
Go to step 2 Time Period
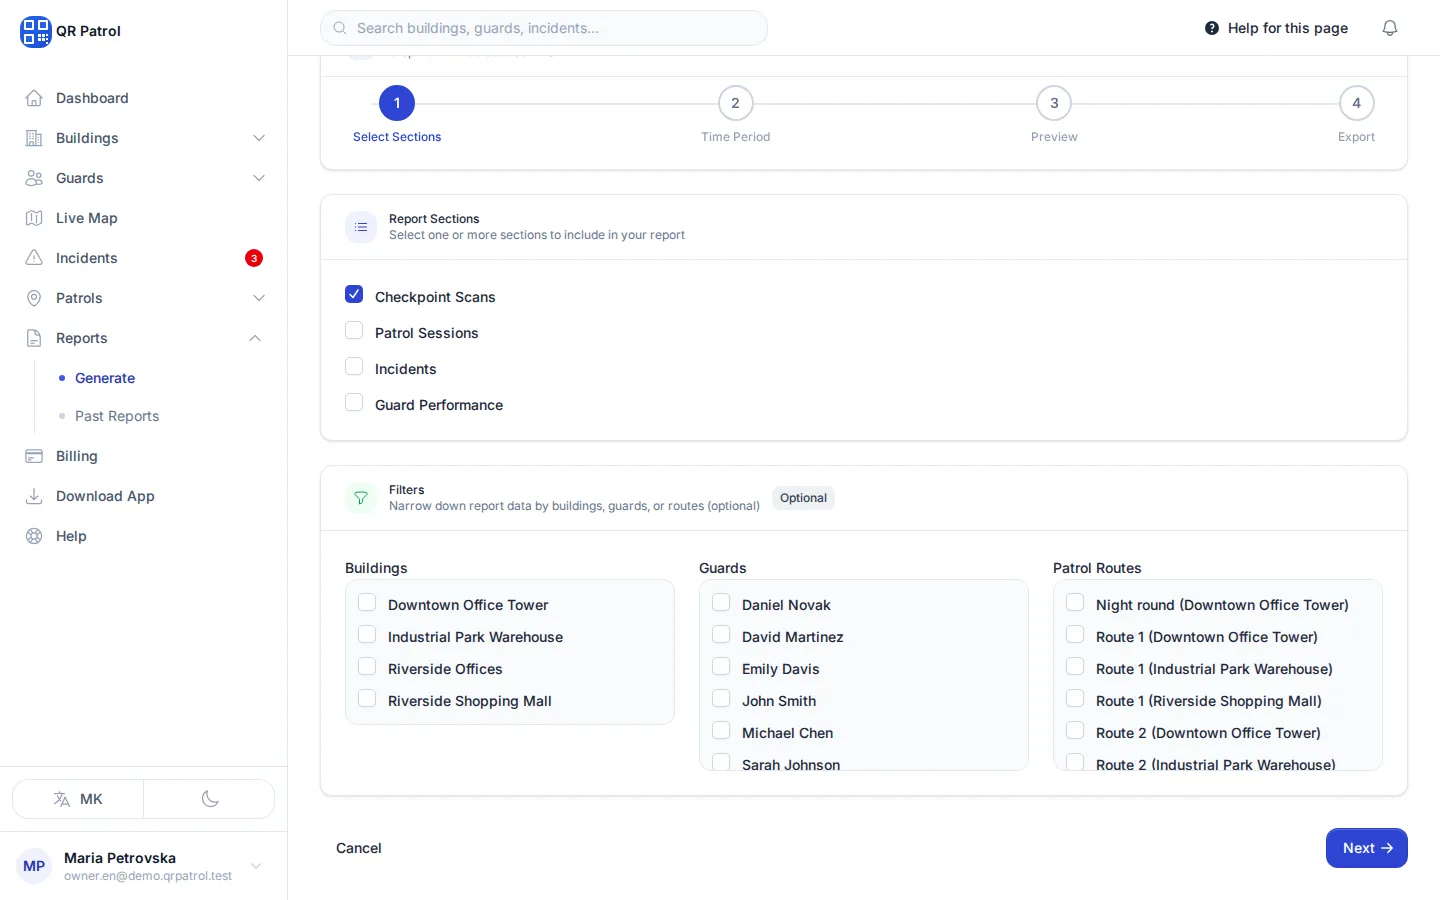click(x=735, y=103)
